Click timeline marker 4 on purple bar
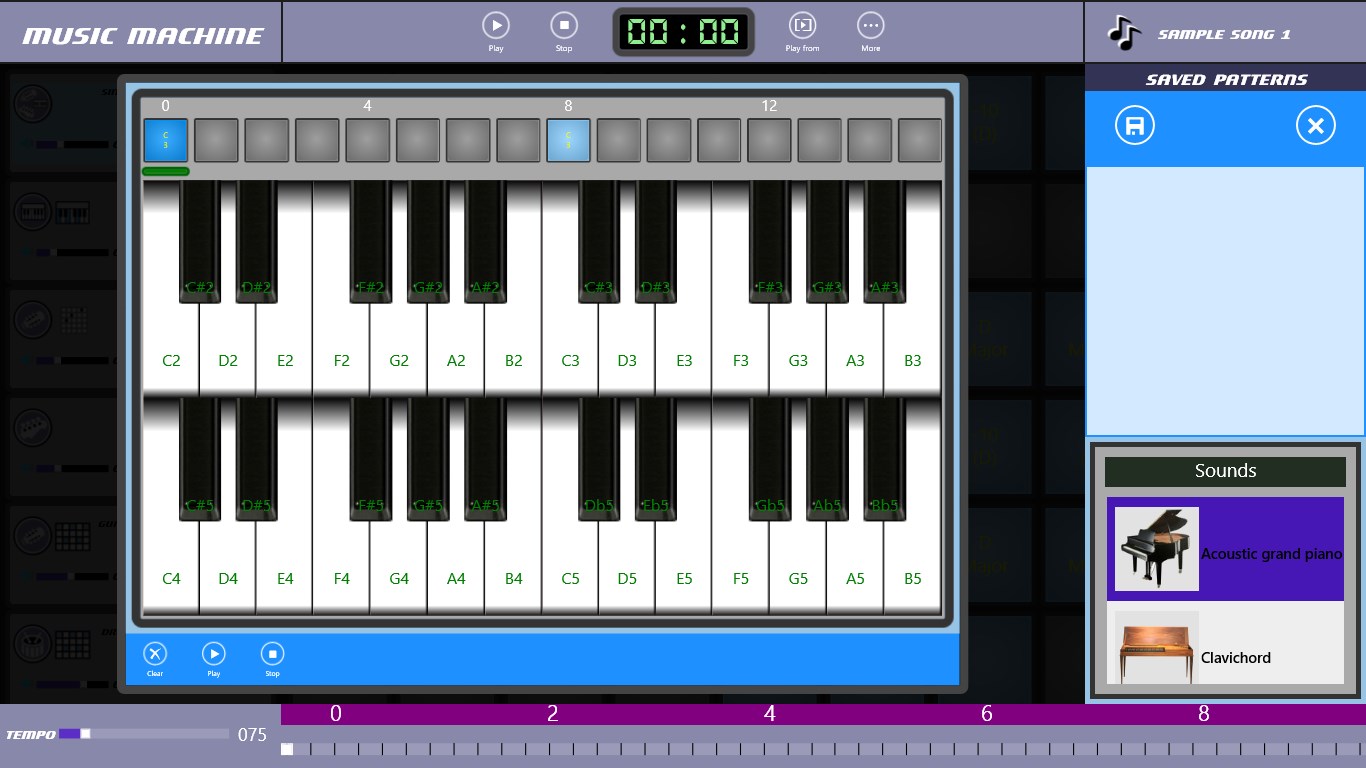 click(x=769, y=714)
